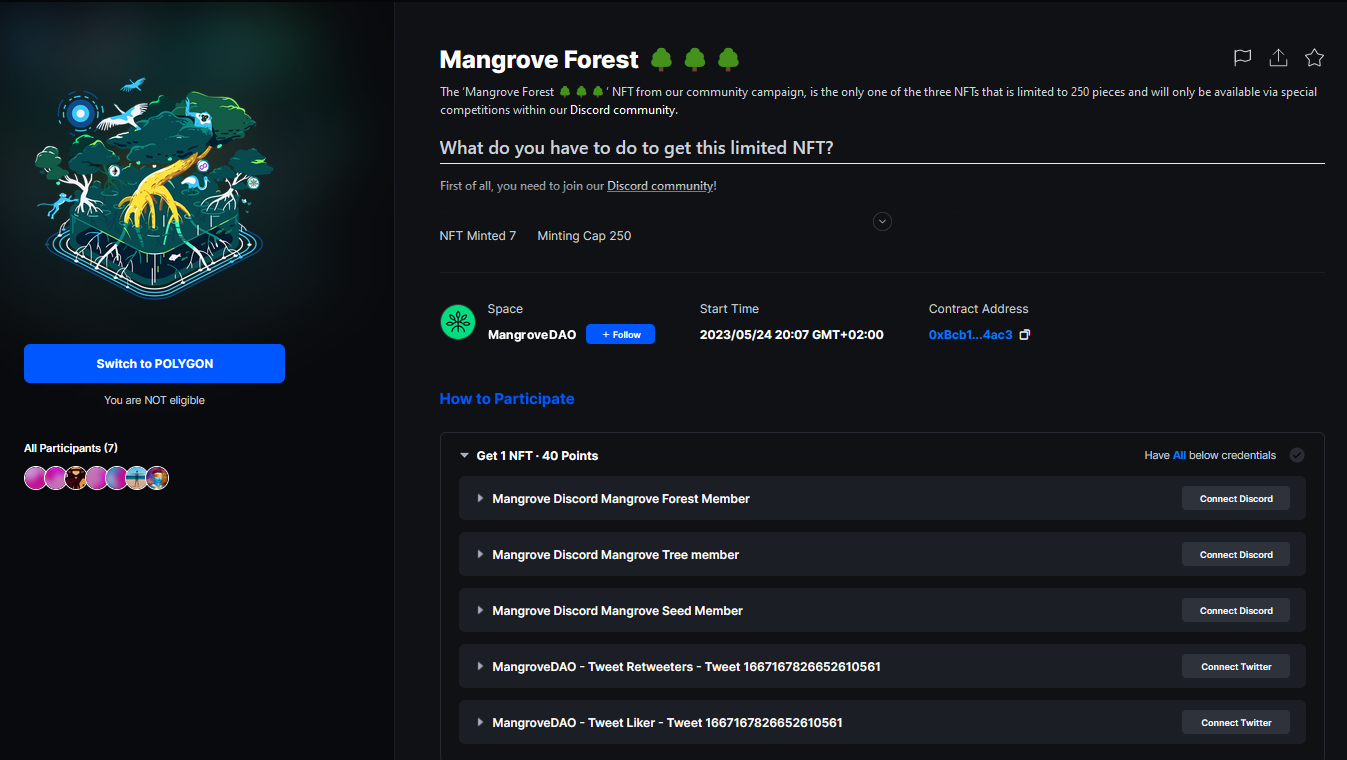Image resolution: width=1347 pixels, height=760 pixels.
Task: Click the All Participants (7) heading
Action: (x=71, y=448)
